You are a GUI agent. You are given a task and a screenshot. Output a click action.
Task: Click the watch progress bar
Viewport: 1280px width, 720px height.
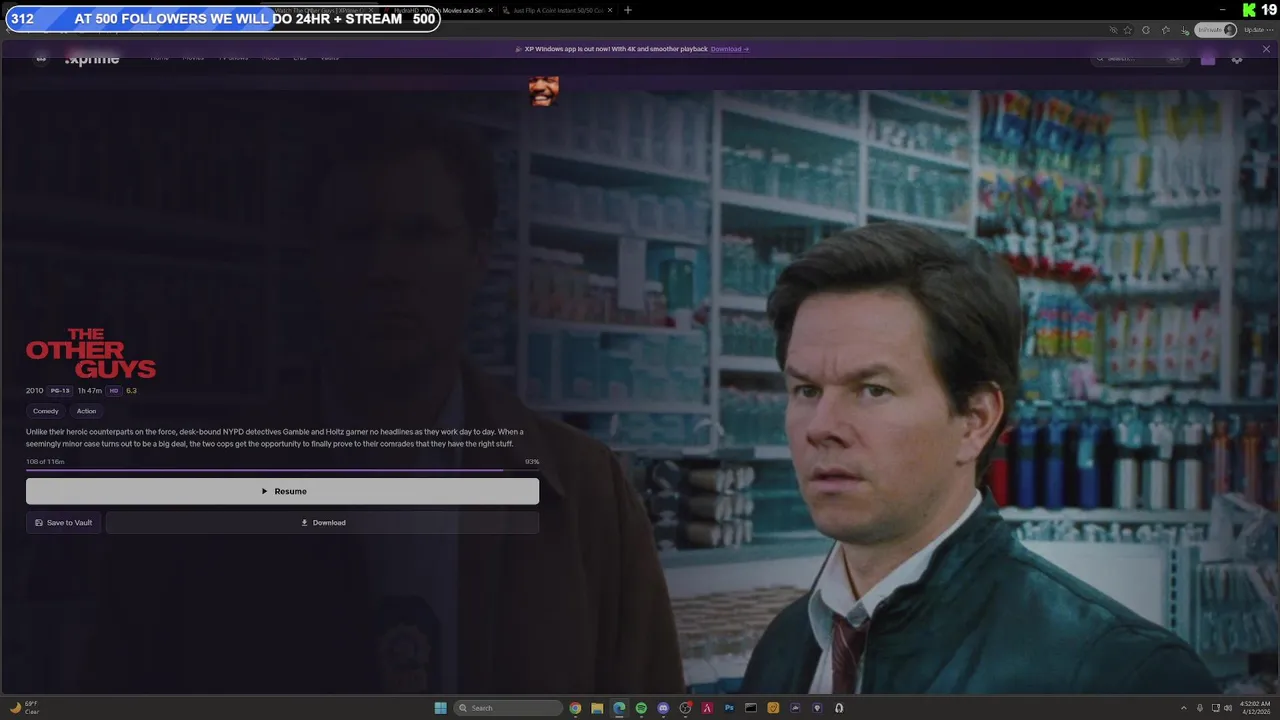tap(282, 470)
